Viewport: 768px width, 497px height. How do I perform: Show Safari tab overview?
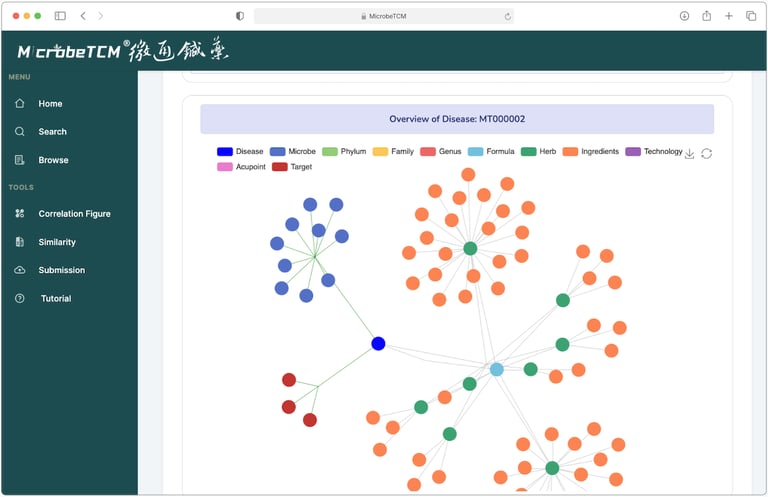pos(751,16)
